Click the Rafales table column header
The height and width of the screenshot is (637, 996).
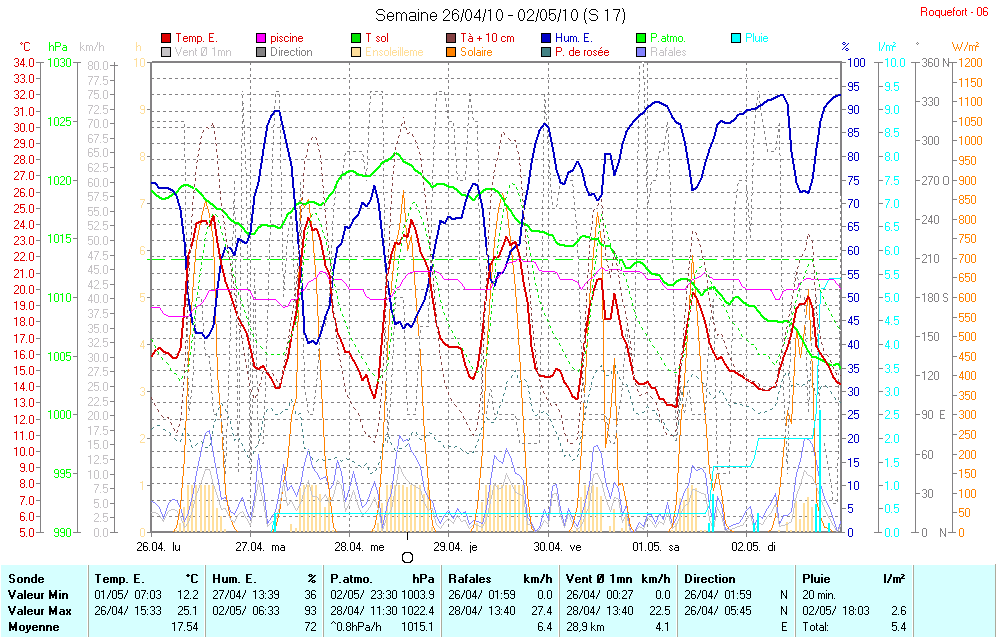(469, 579)
